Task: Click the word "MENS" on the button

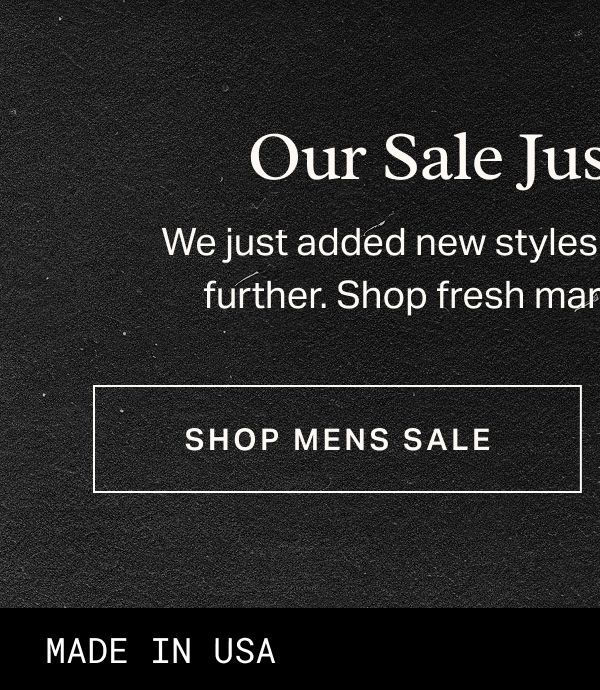Action: (x=342, y=440)
